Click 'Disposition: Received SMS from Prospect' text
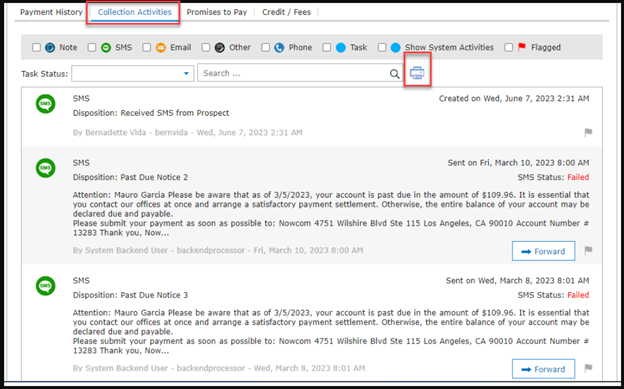624x389 pixels. [151, 113]
